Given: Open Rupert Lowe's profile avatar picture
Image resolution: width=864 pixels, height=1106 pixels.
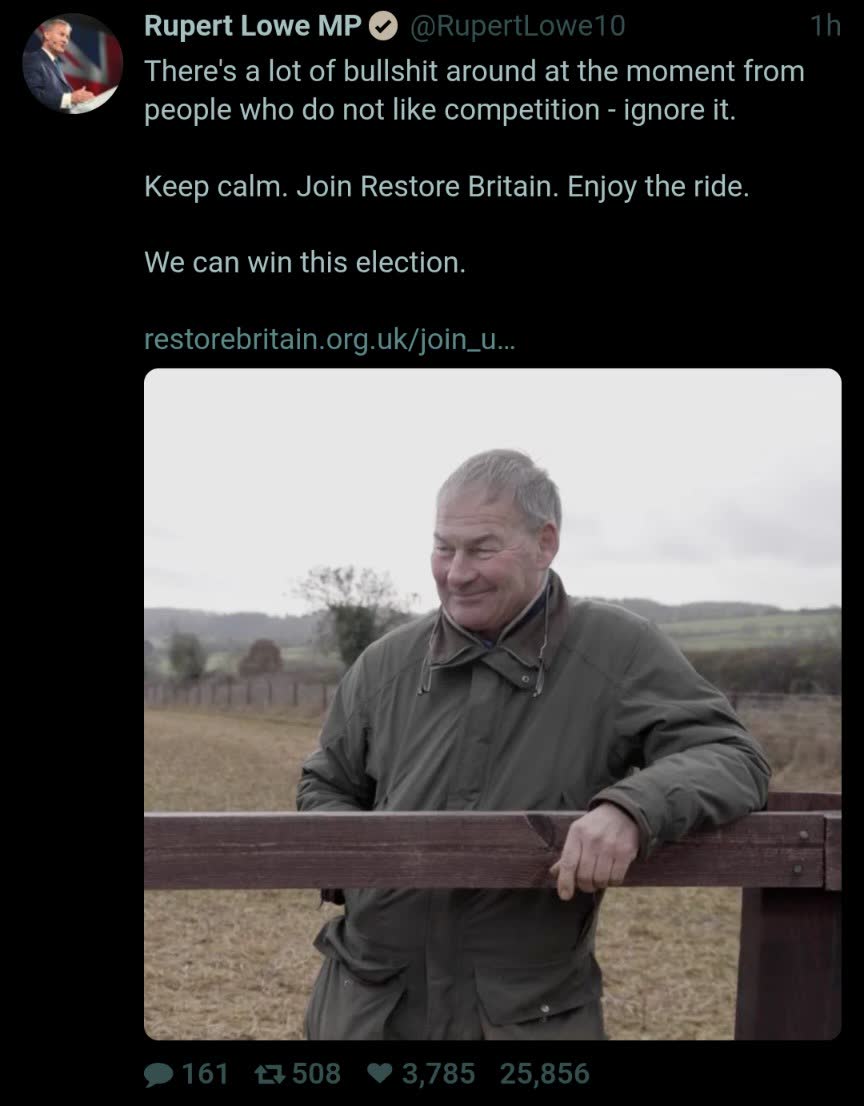Looking at the screenshot, I should (73, 64).
